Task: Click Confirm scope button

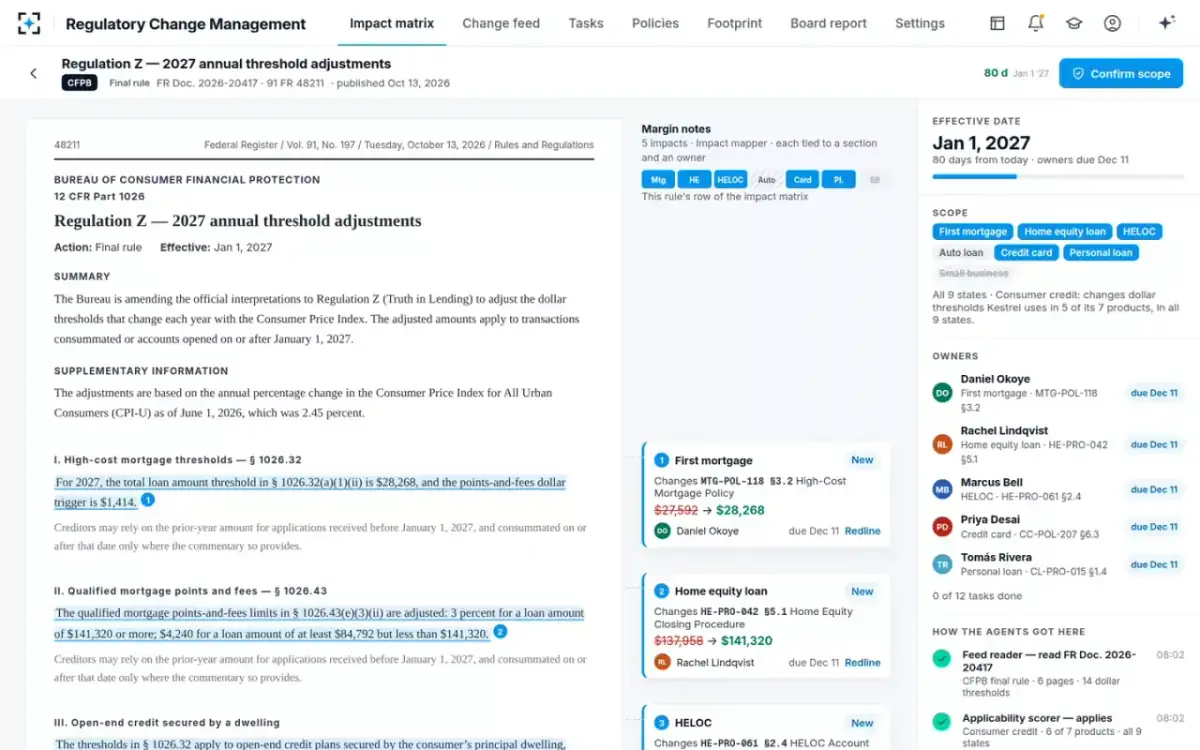Action: 1121,73
